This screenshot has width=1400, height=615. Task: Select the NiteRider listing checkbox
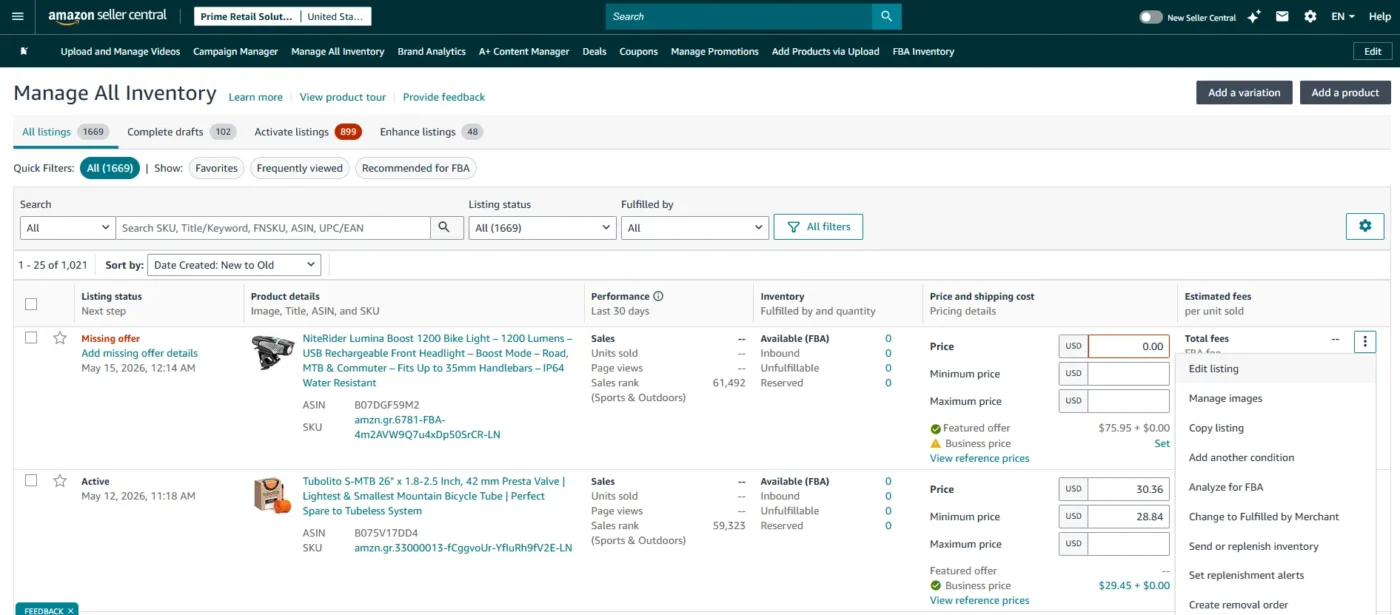pyautogui.click(x=31, y=338)
